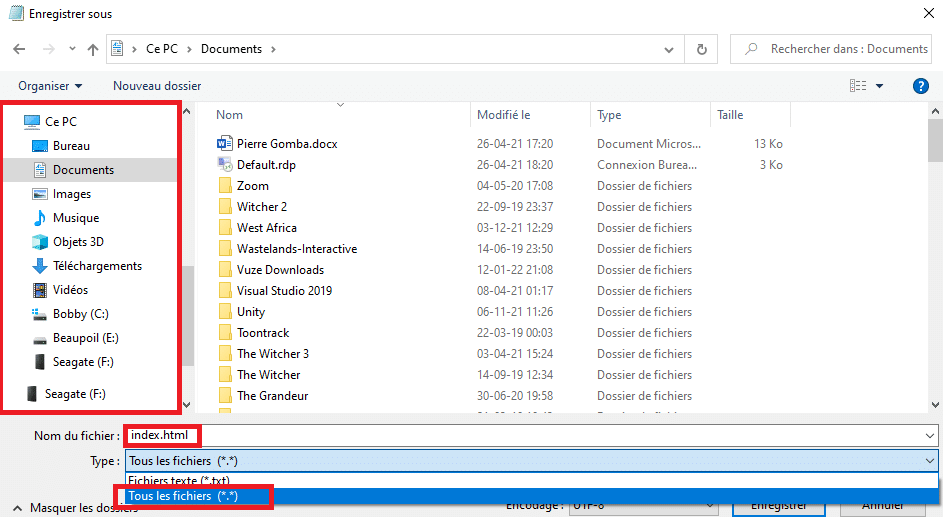Open the help question mark icon

921,86
